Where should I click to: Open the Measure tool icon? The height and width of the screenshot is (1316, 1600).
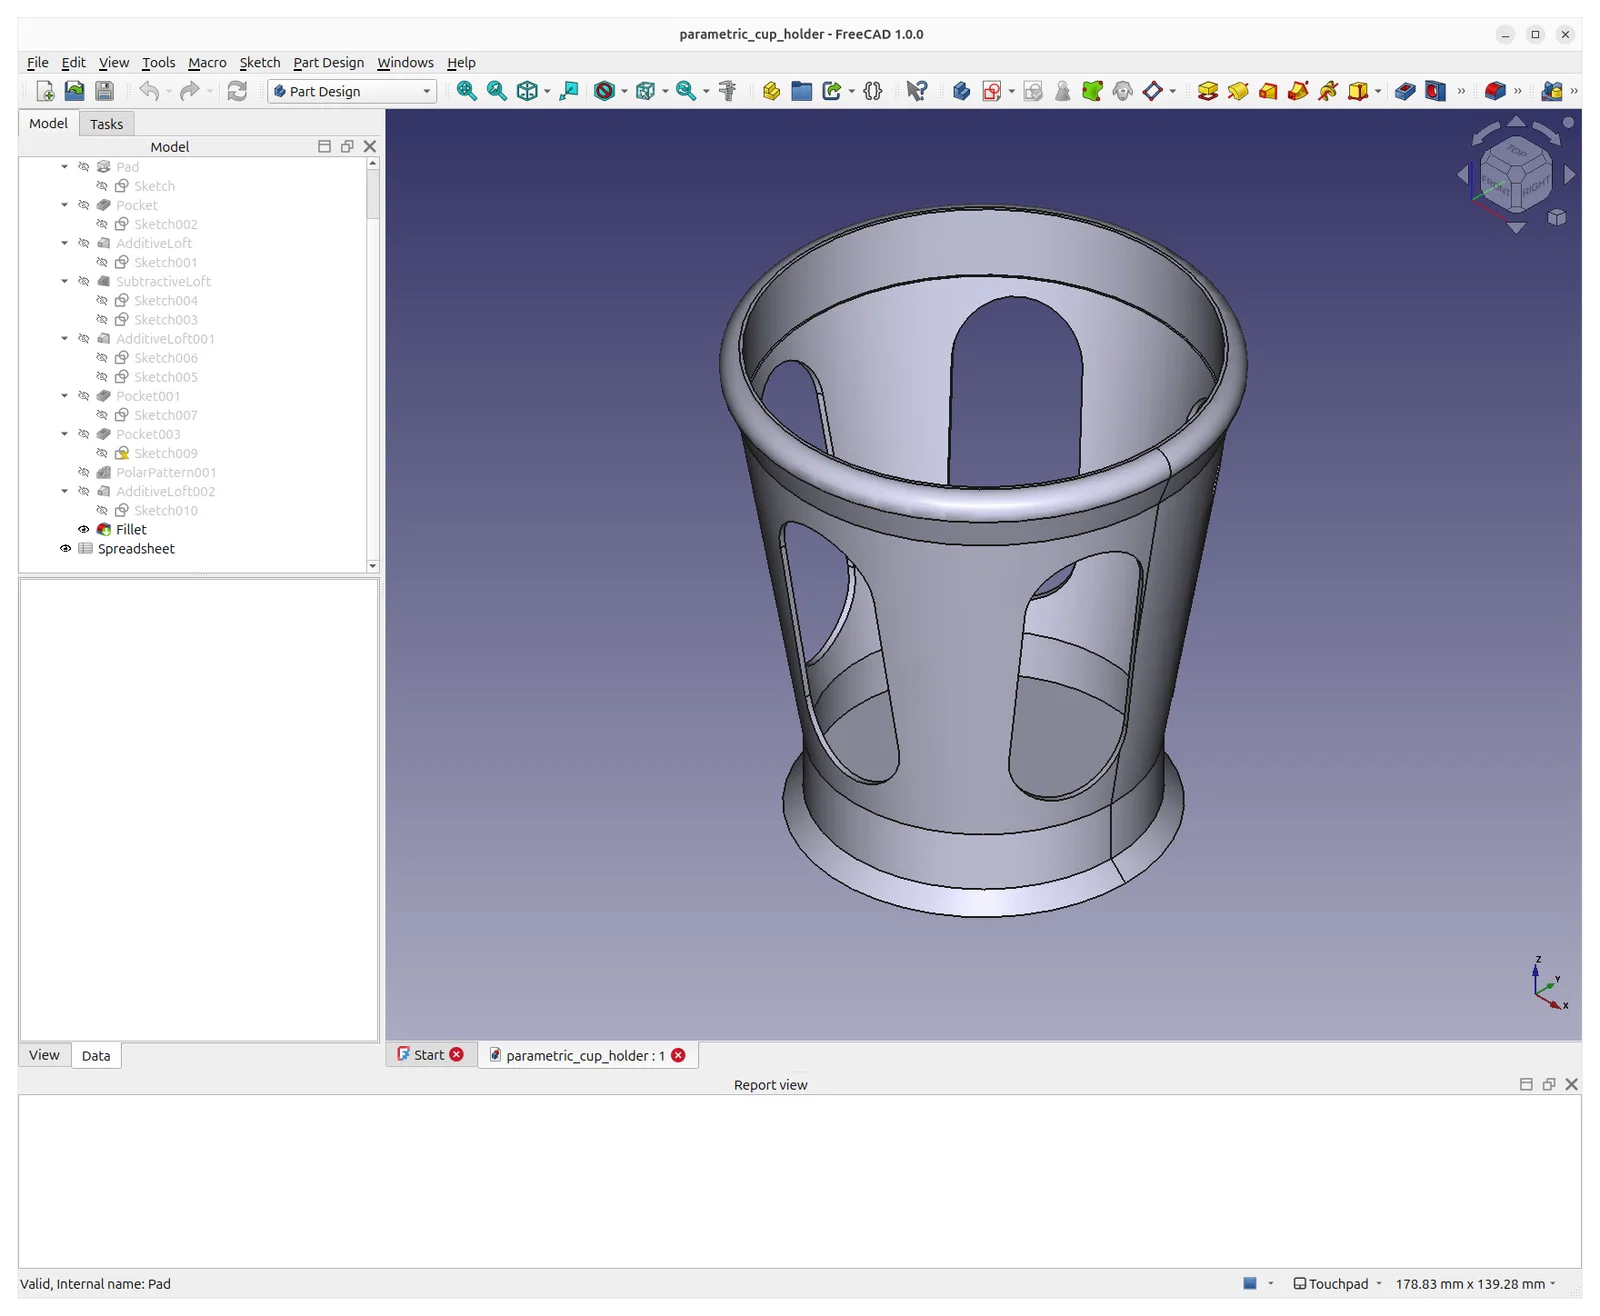[728, 91]
